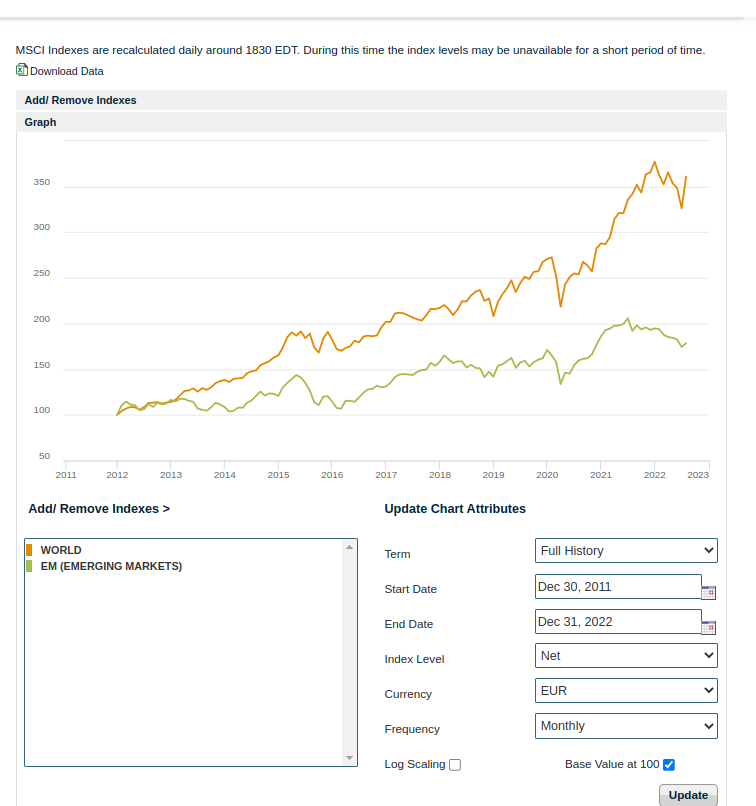
Task: Click the green EM index color marker
Action: 30,566
